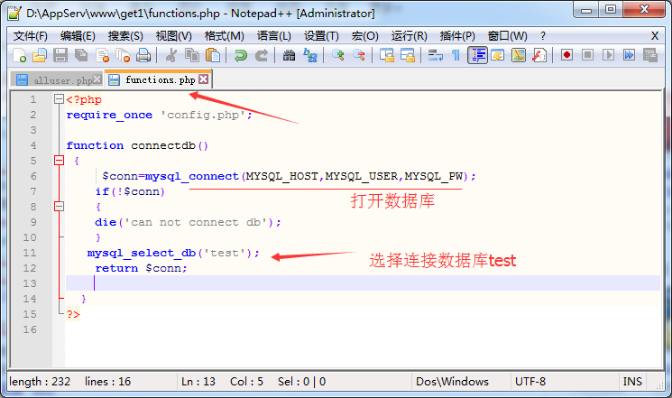Click the Zoom in magnifier icon
This screenshot has width=672, height=398.
pyautogui.click(x=338, y=55)
